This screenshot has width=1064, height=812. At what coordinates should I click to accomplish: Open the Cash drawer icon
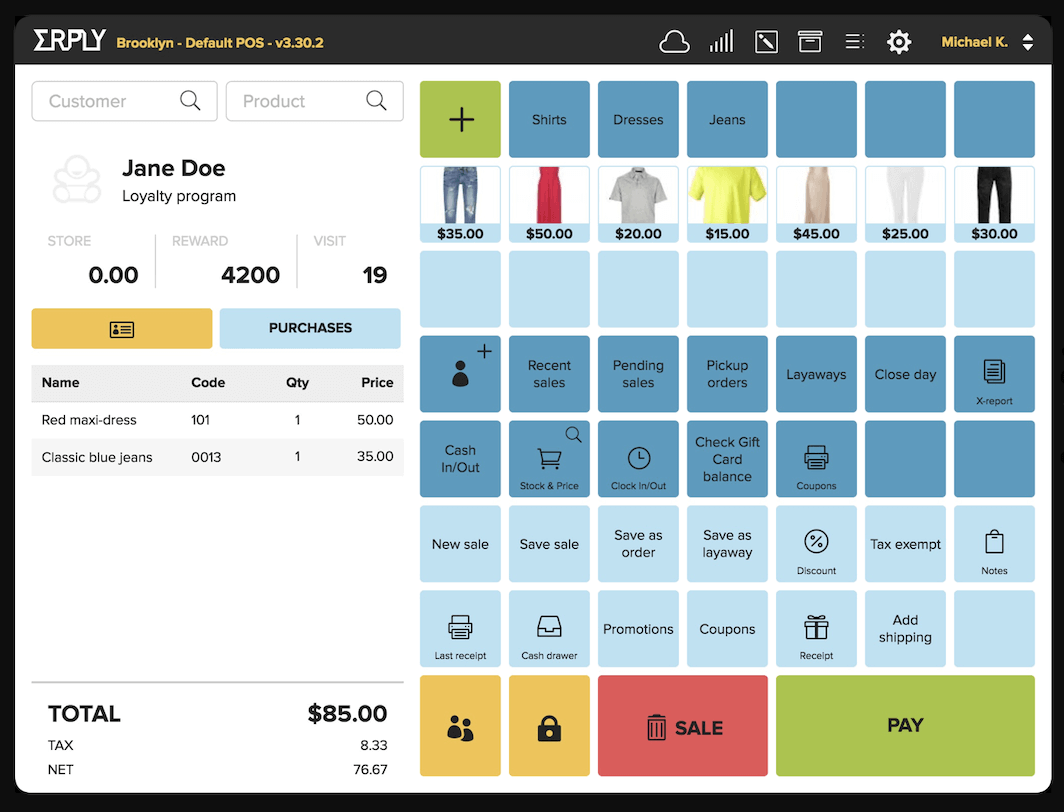point(549,629)
